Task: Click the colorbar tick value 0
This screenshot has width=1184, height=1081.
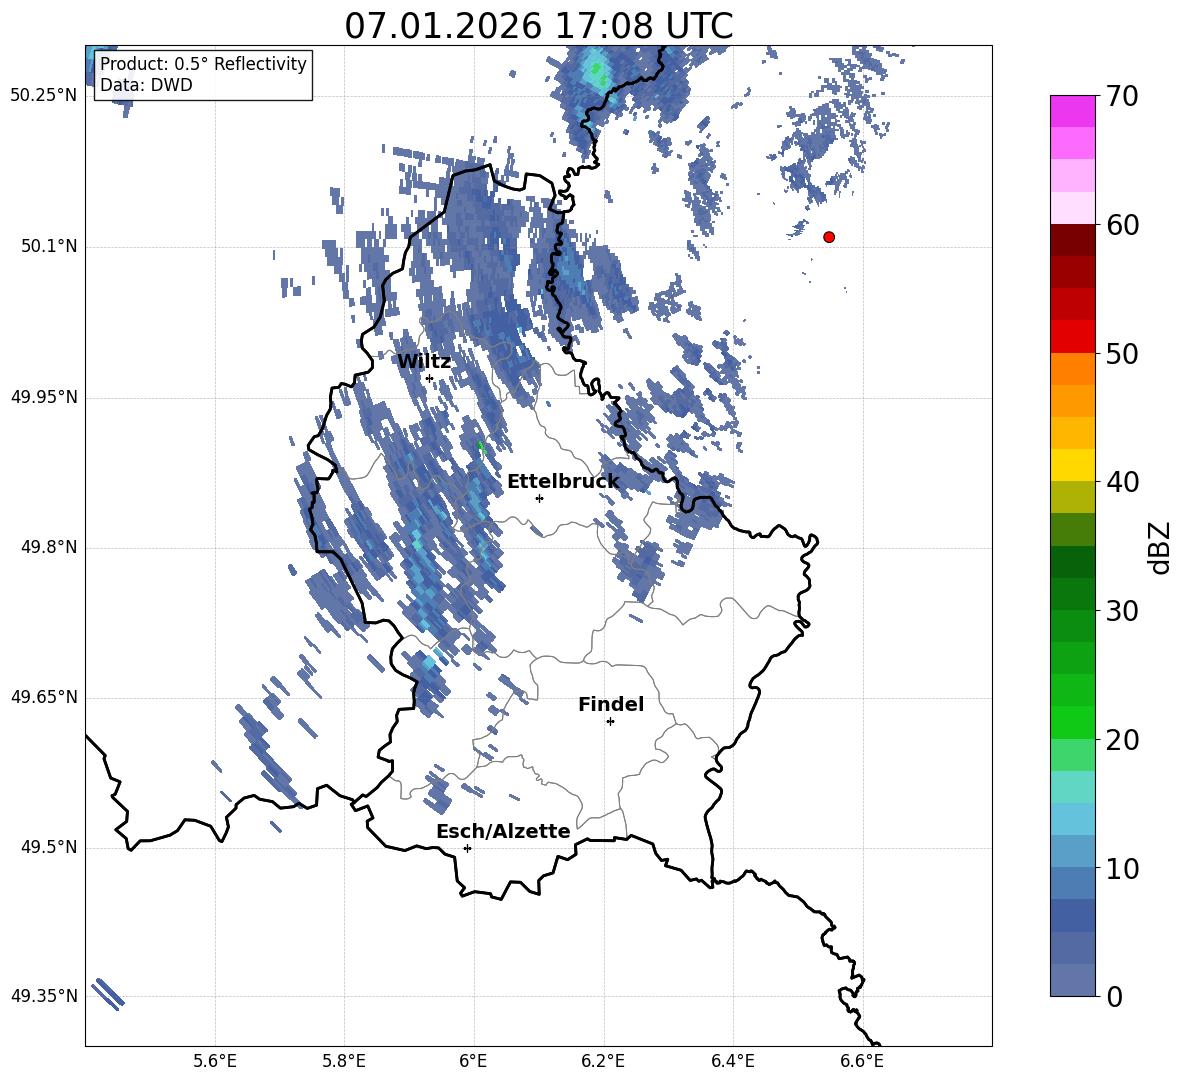Action: (x=1114, y=996)
